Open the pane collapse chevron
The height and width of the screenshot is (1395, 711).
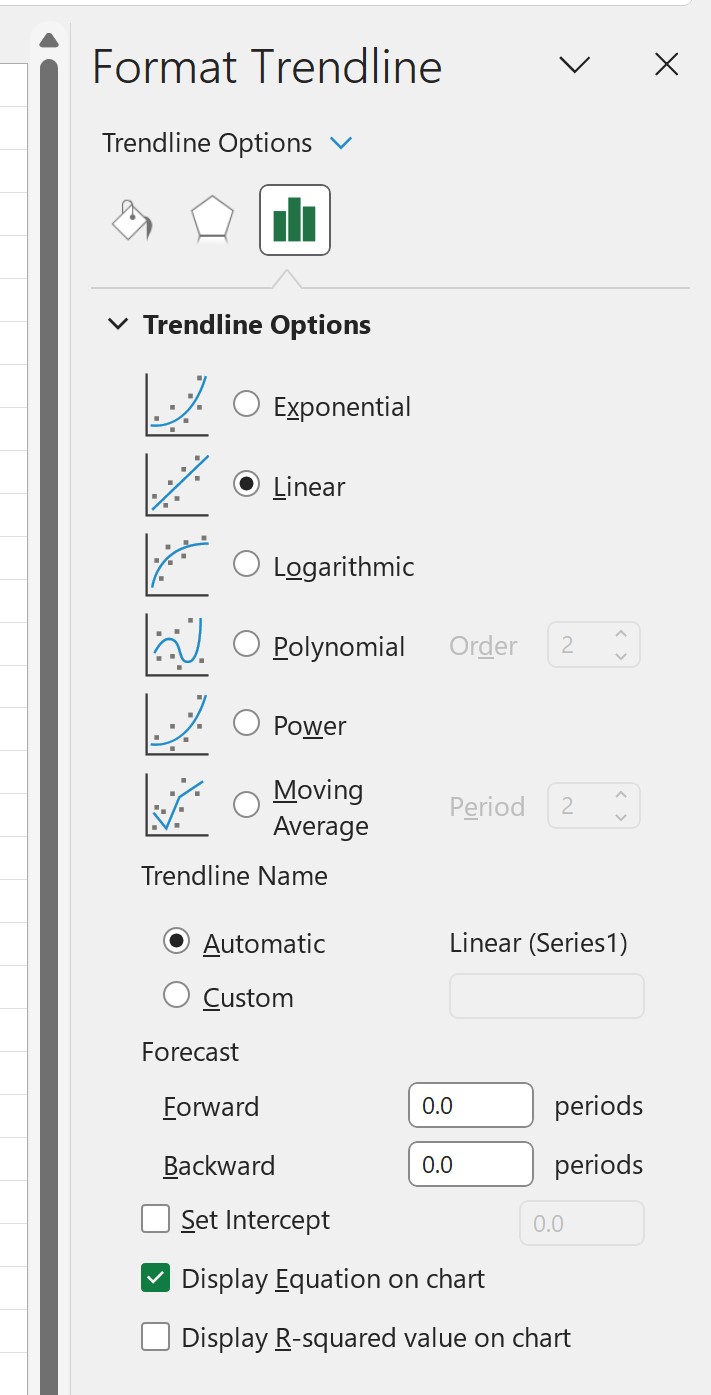575,64
